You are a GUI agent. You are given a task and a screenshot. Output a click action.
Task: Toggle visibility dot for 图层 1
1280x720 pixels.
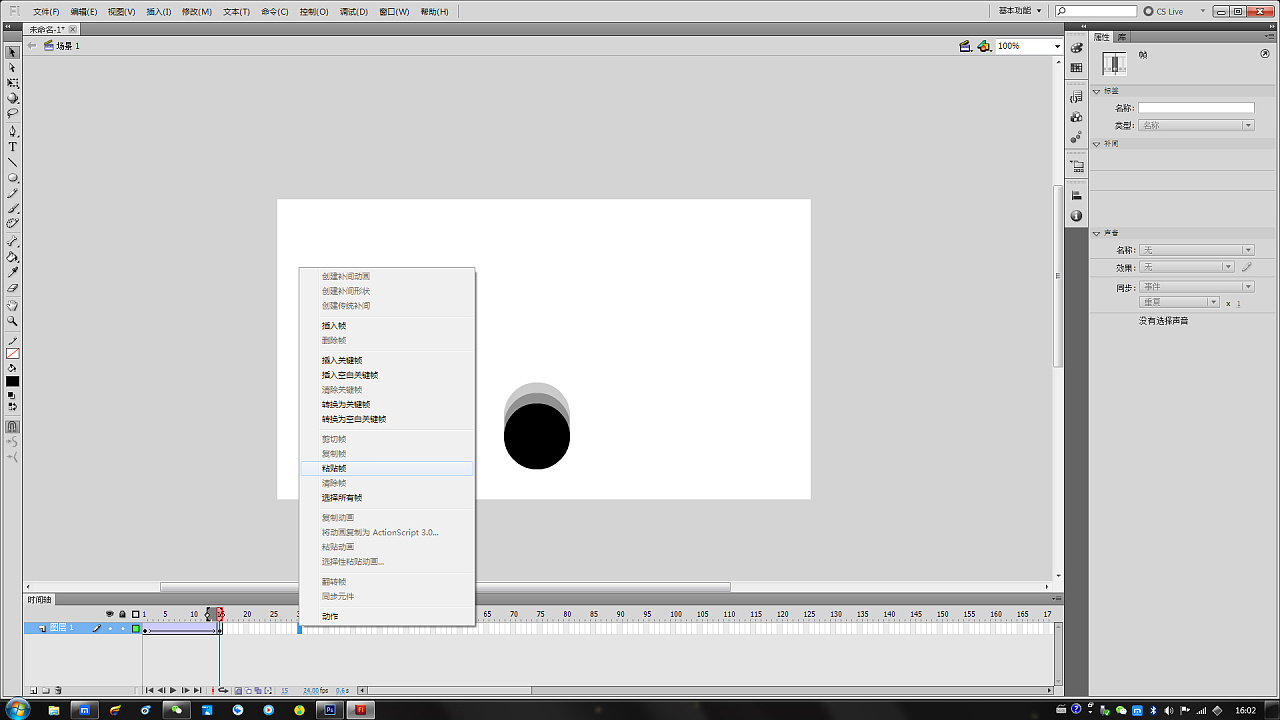pyautogui.click(x=110, y=629)
